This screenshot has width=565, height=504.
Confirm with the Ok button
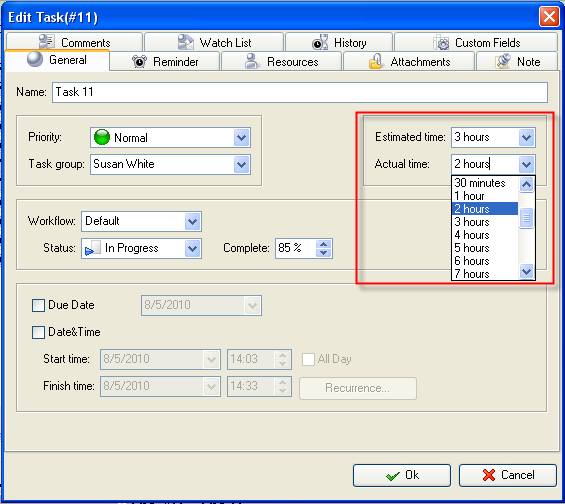[x=402, y=476]
